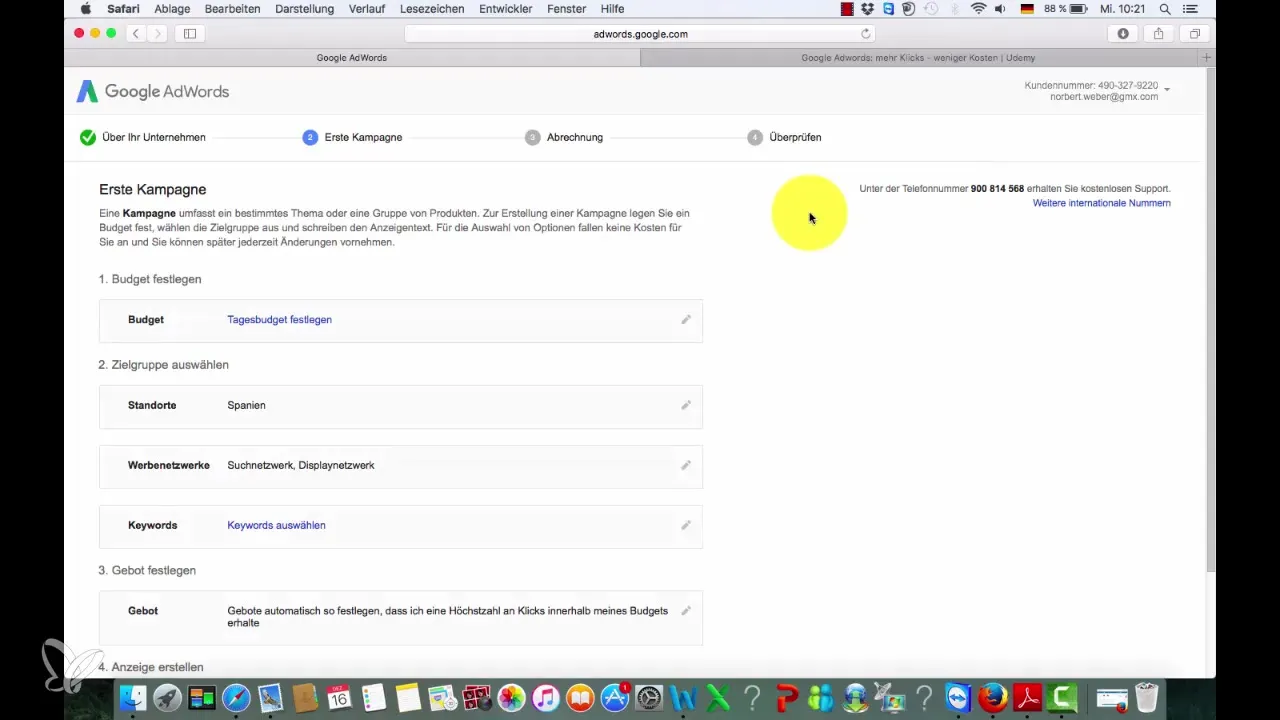Click the Safari menu in menu bar

point(123,9)
